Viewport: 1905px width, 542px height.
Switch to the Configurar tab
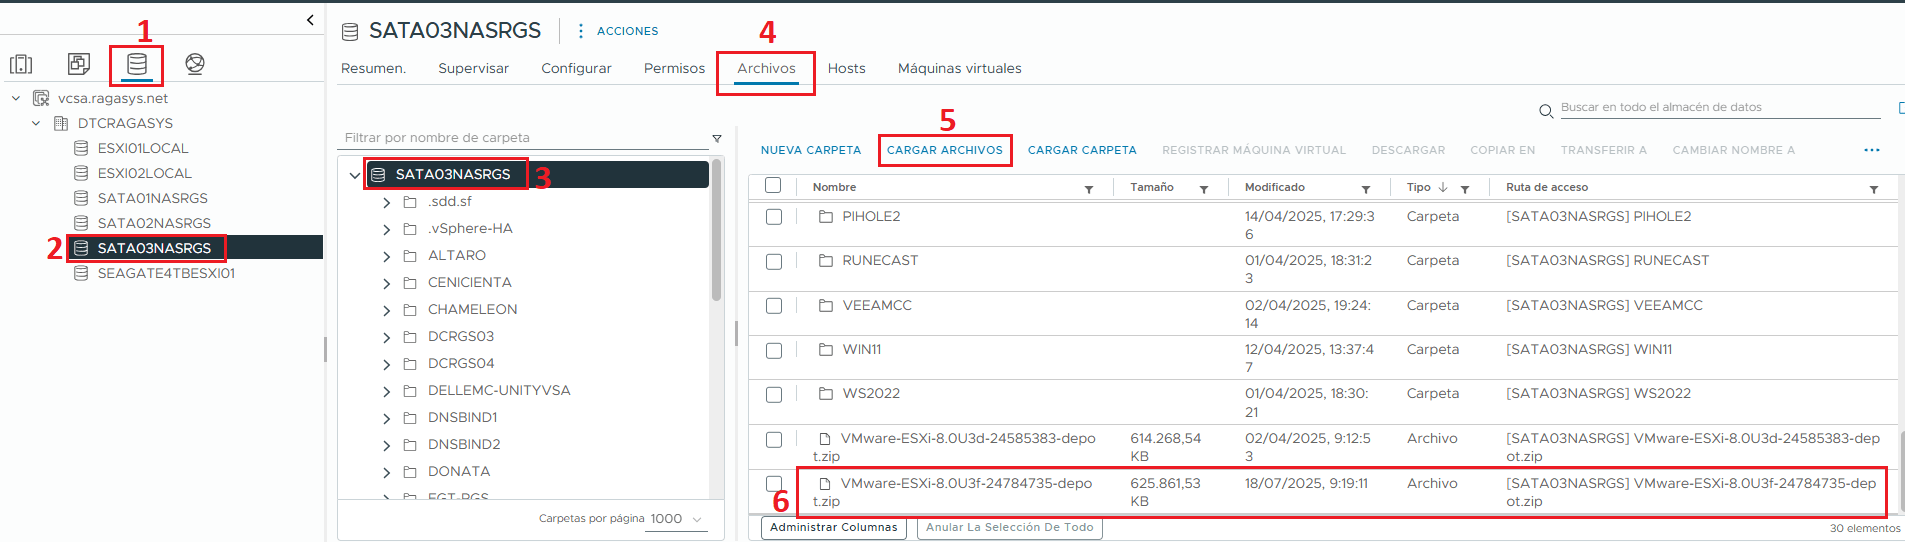click(x=576, y=68)
